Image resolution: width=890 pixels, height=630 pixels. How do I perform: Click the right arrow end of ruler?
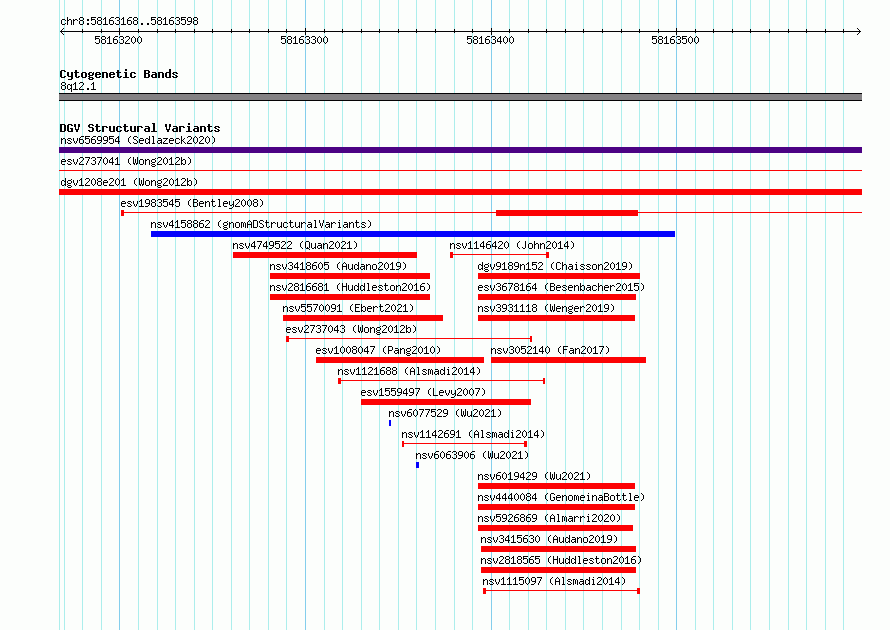coord(858,32)
